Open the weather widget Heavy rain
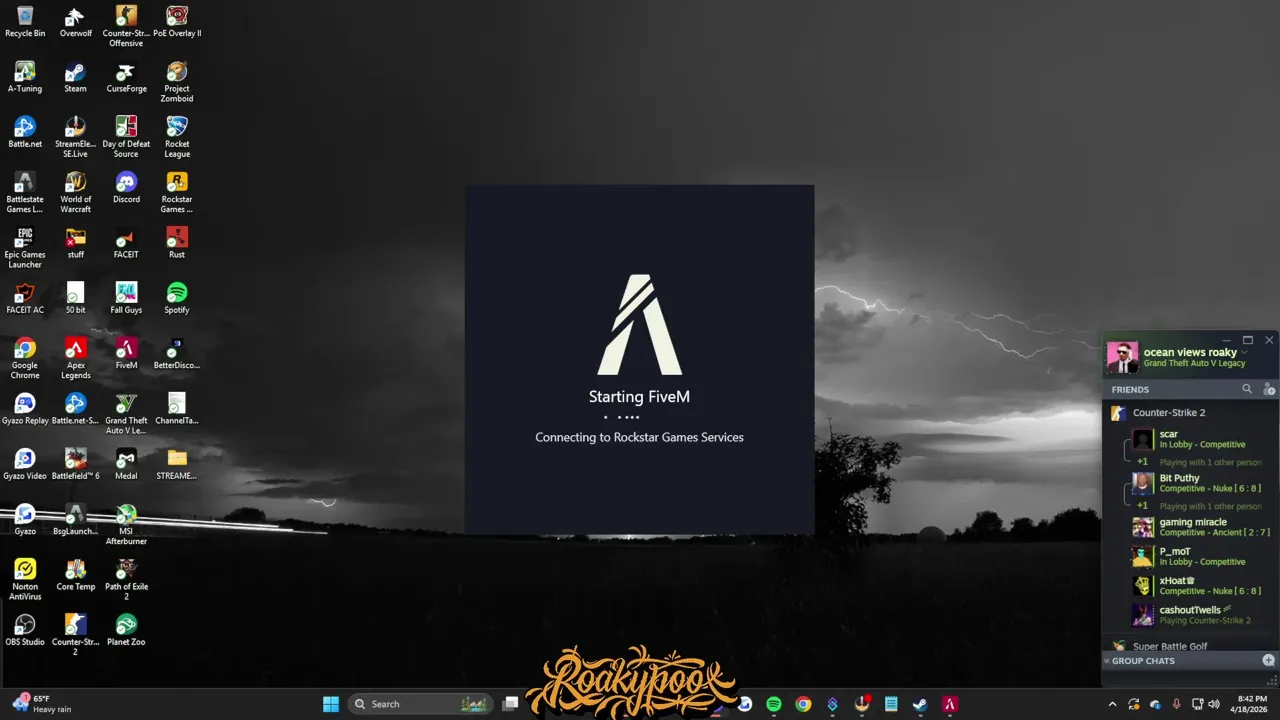 coord(42,704)
